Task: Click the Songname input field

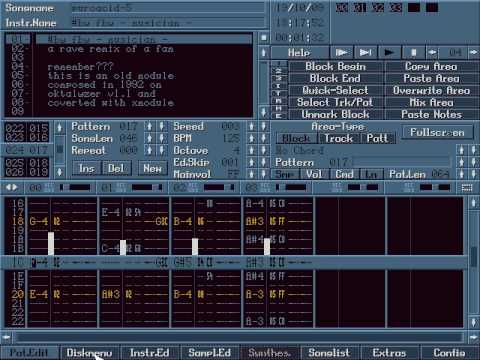Action: pyautogui.click(x=168, y=8)
